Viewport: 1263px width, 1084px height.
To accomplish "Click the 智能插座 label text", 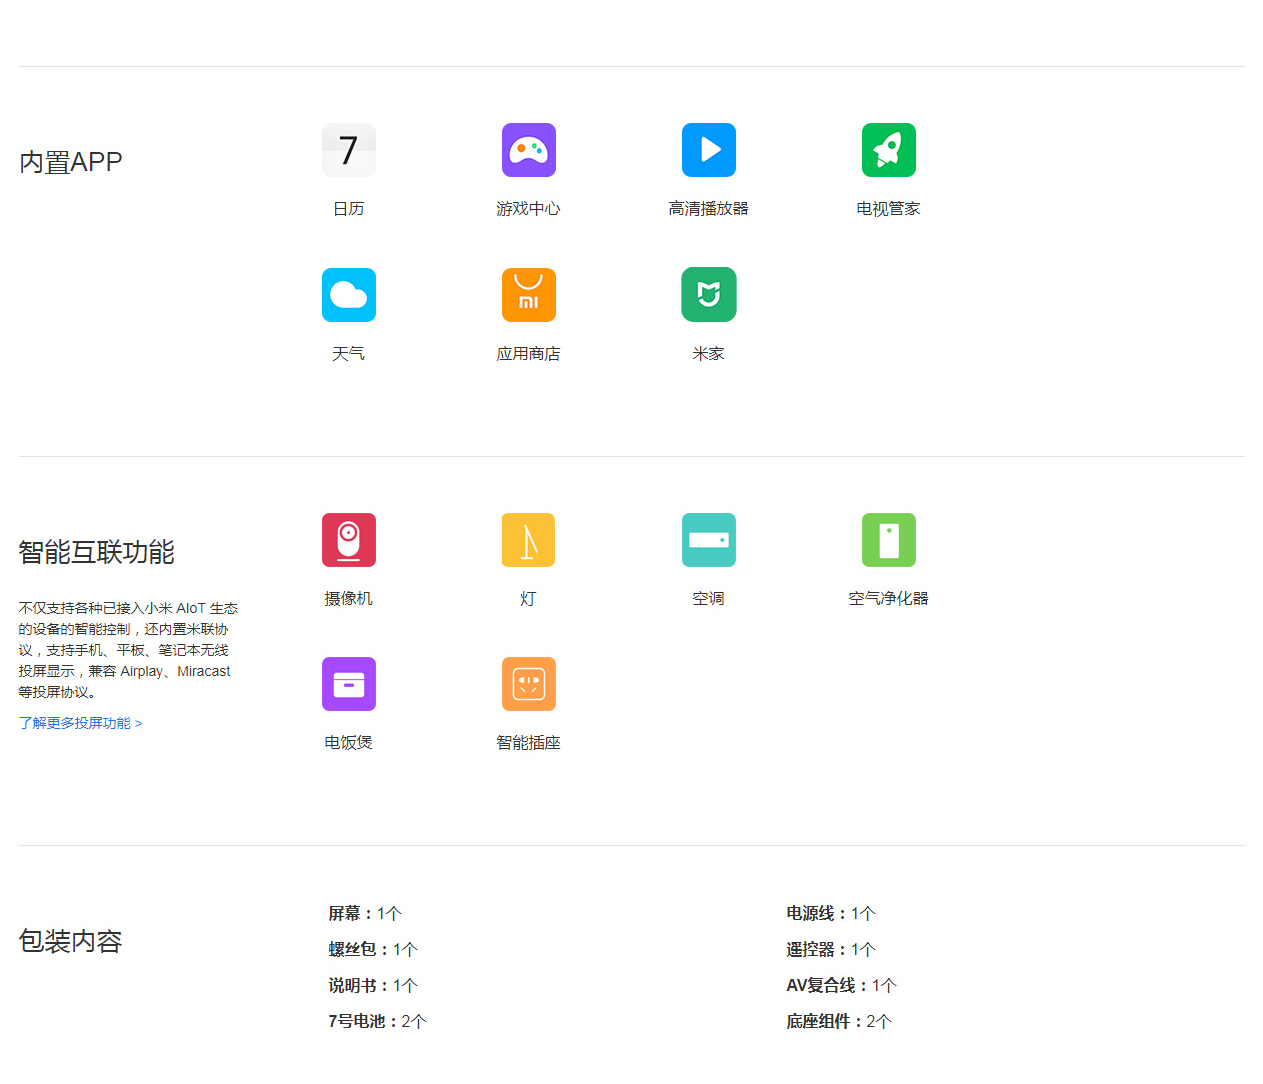I will click(528, 743).
